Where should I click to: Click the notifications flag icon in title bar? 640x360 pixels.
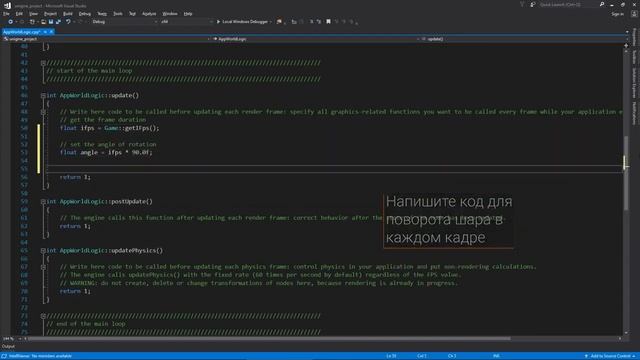(522, 4)
